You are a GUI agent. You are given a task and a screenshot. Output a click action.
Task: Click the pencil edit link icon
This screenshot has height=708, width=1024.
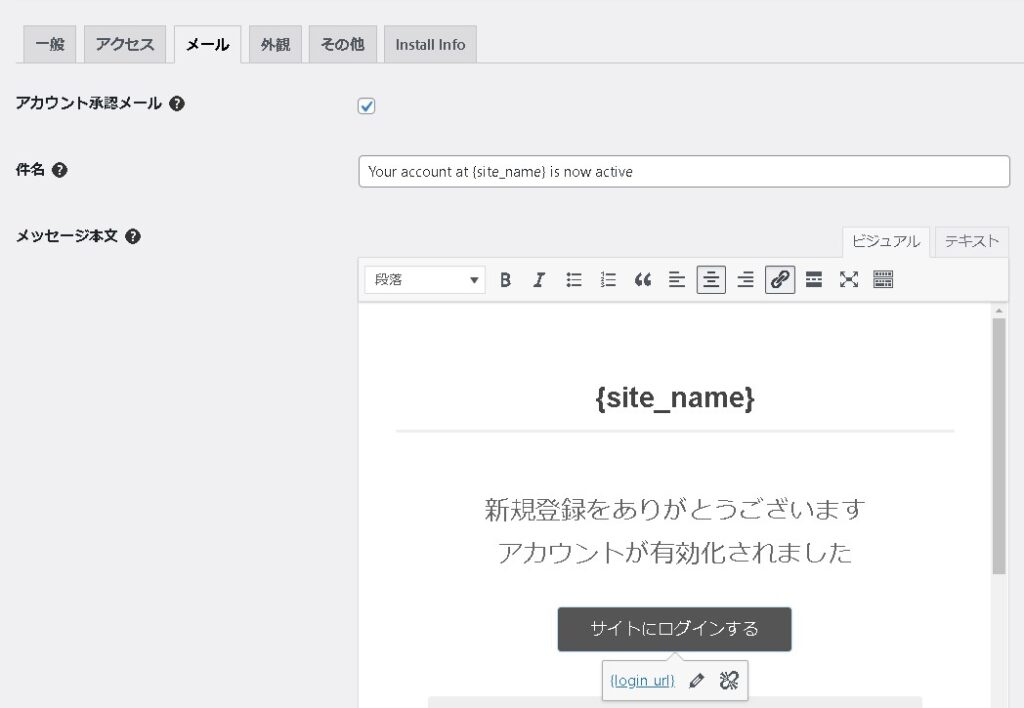point(697,681)
